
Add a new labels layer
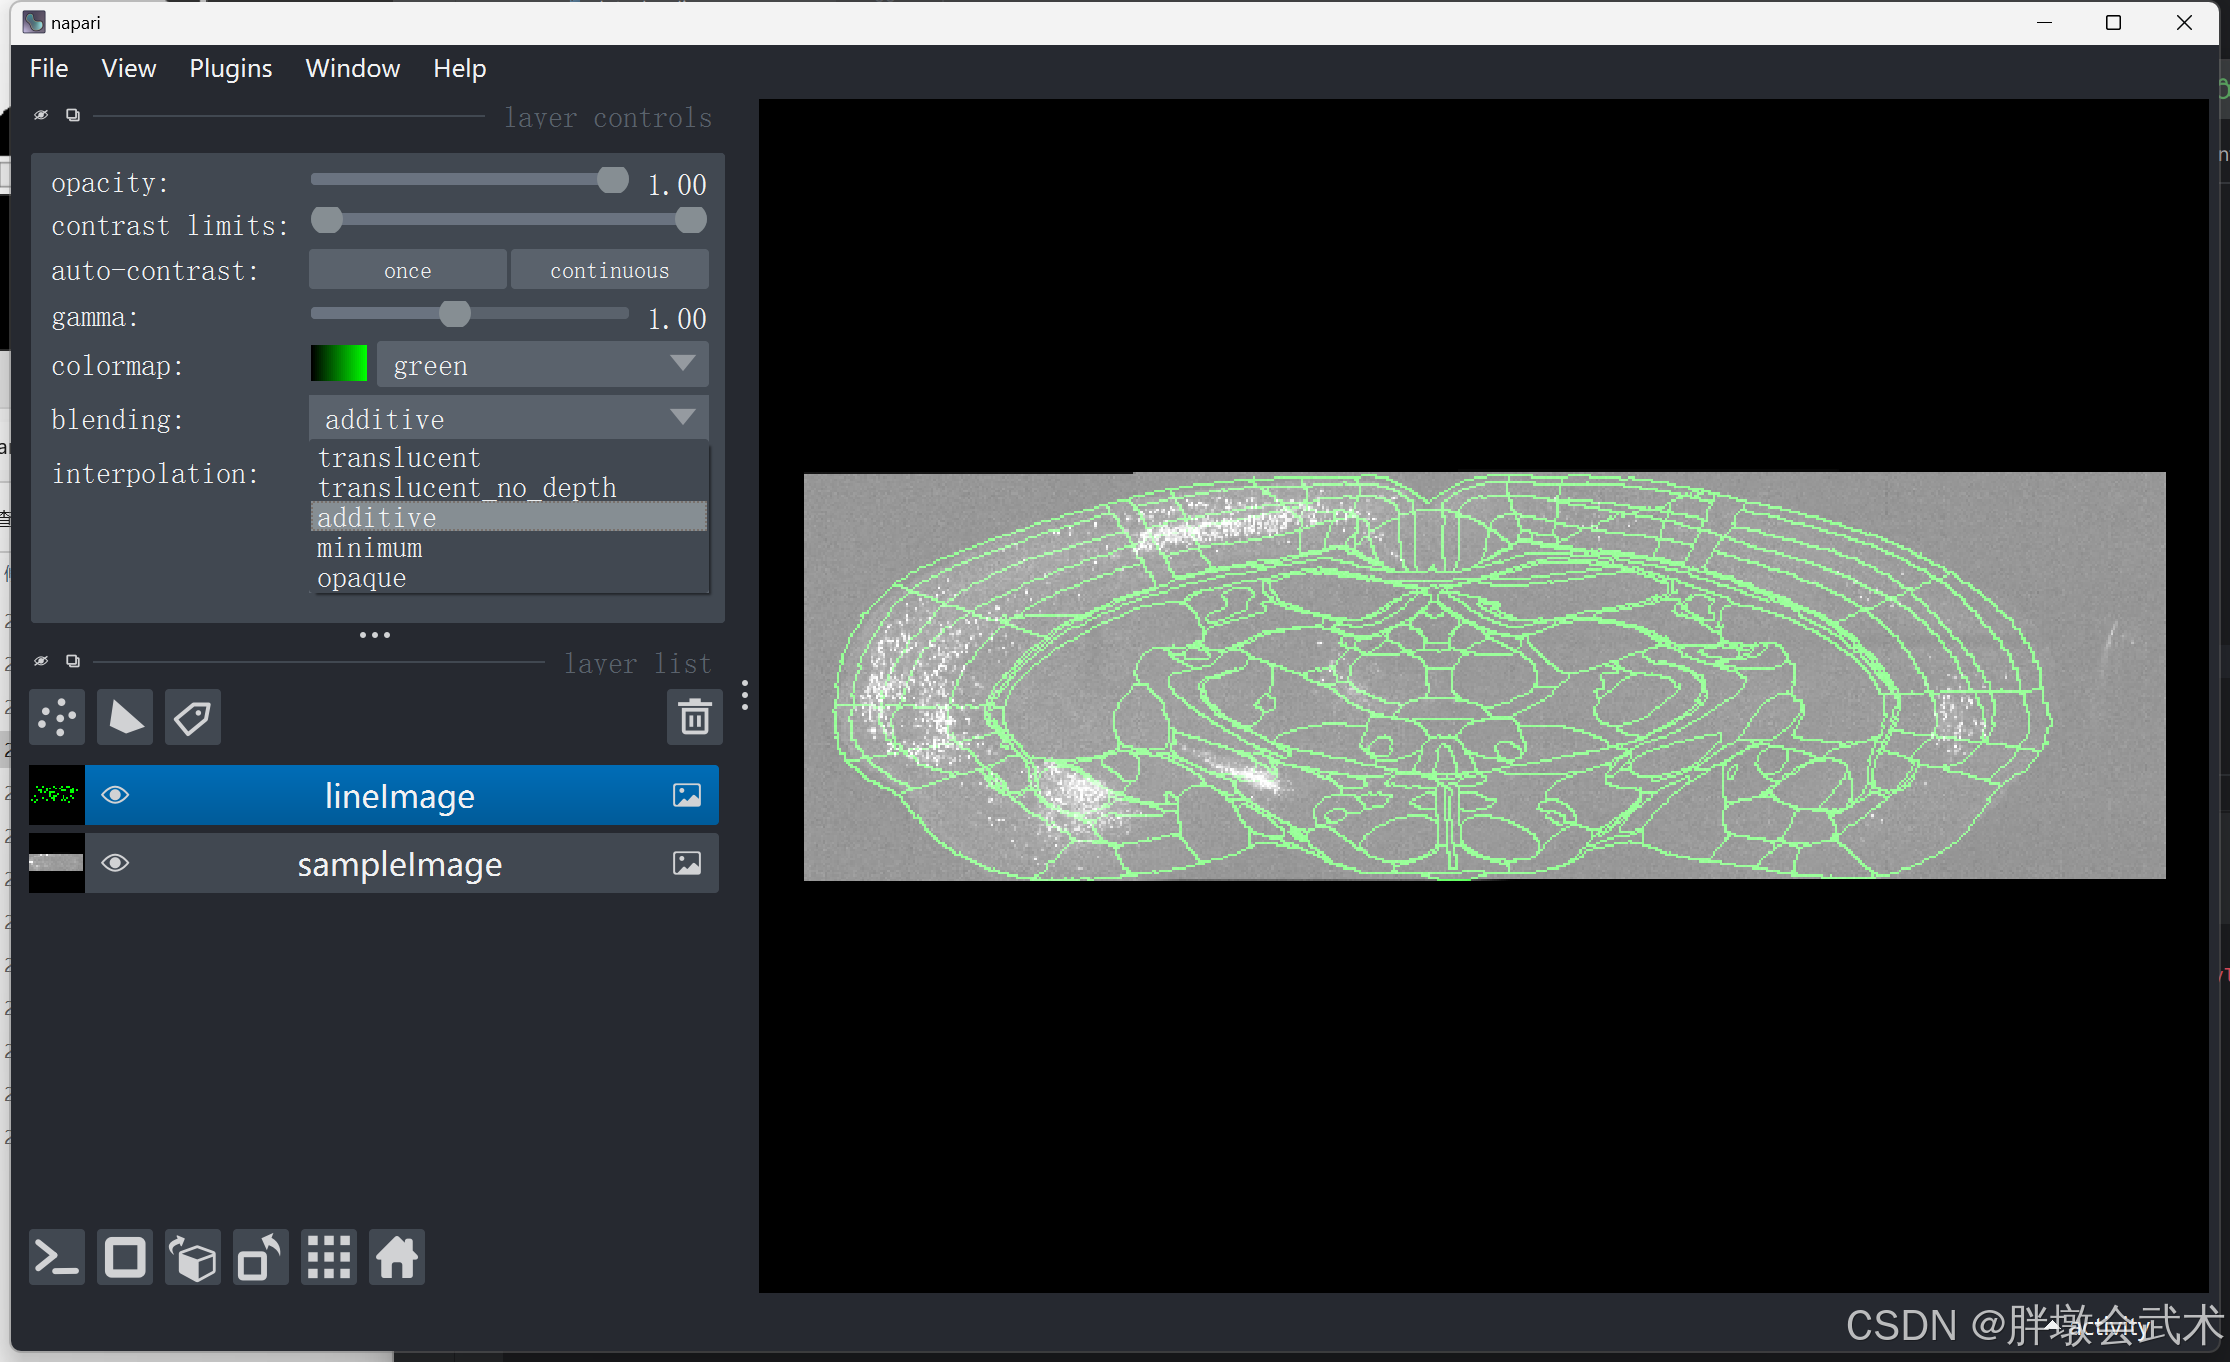[x=192, y=717]
